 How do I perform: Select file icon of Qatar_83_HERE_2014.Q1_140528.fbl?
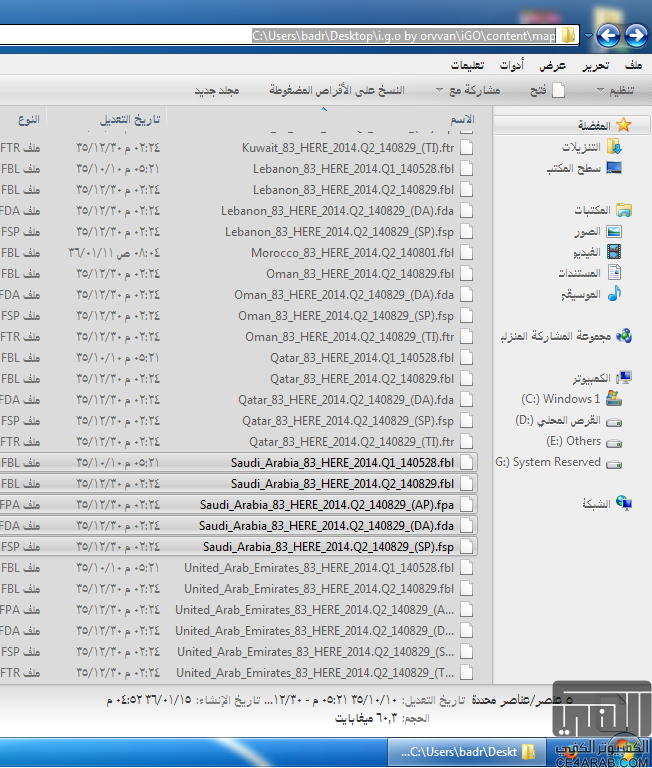coord(467,358)
